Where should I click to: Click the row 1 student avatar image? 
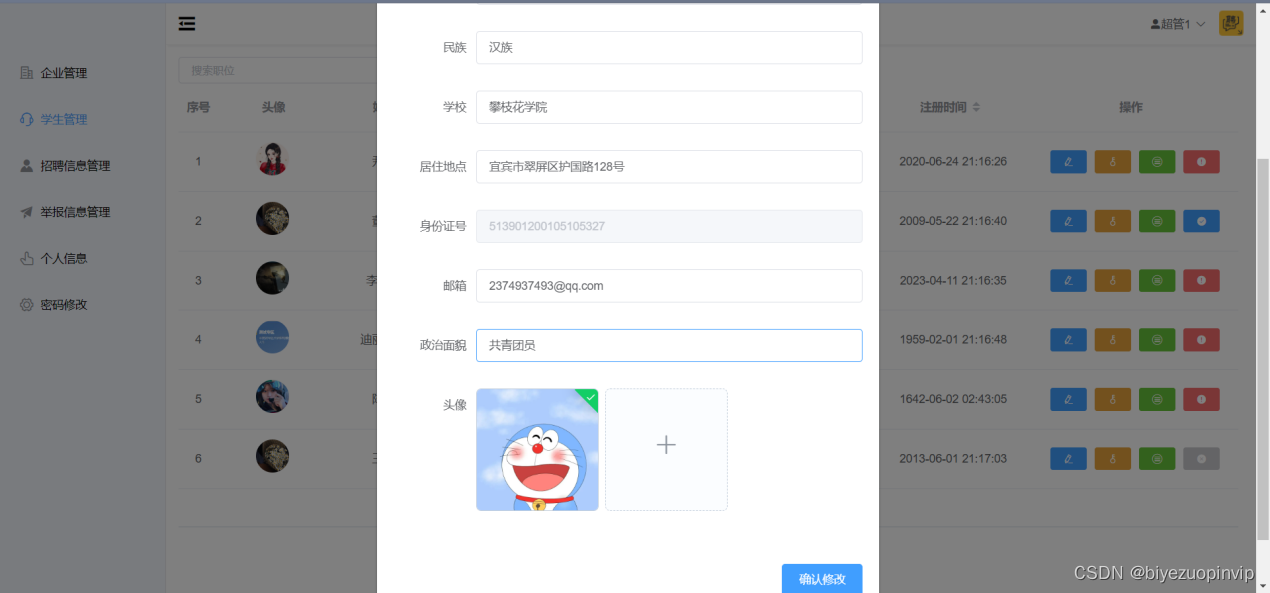click(272, 159)
